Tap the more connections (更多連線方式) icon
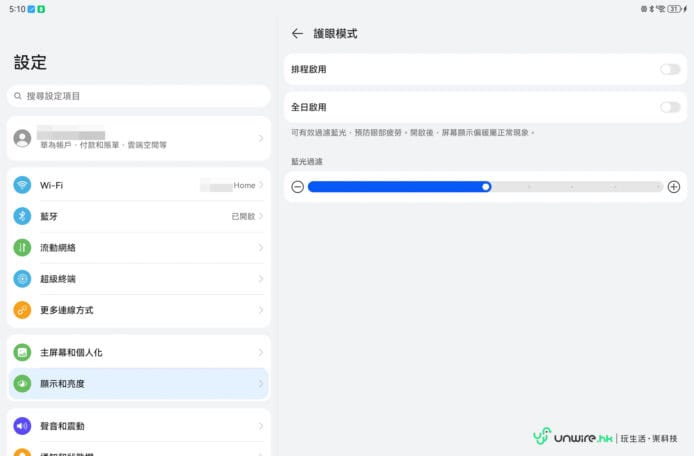 click(22, 310)
